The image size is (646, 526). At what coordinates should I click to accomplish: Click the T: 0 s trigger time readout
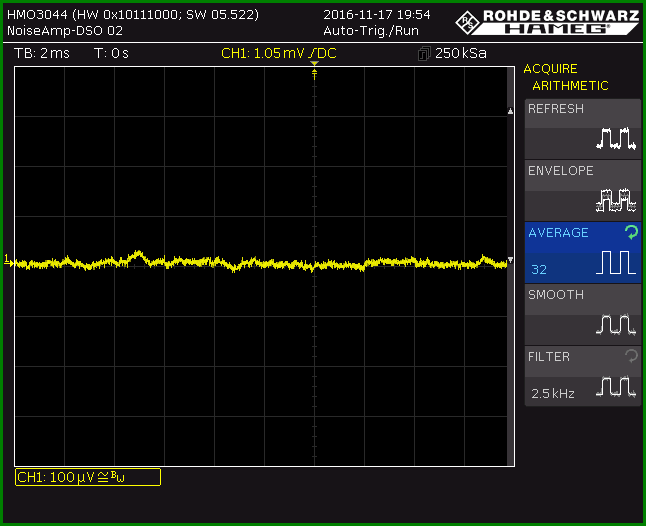tap(111, 54)
